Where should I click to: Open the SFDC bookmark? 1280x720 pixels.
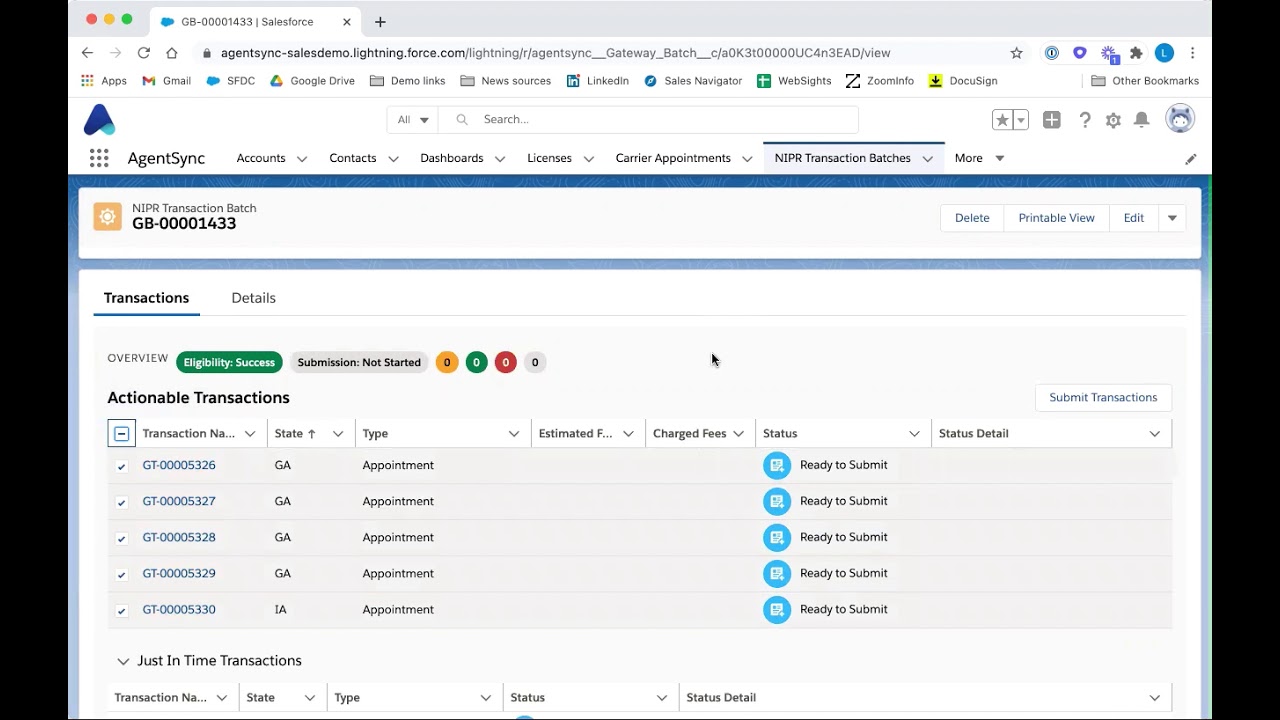tap(231, 81)
